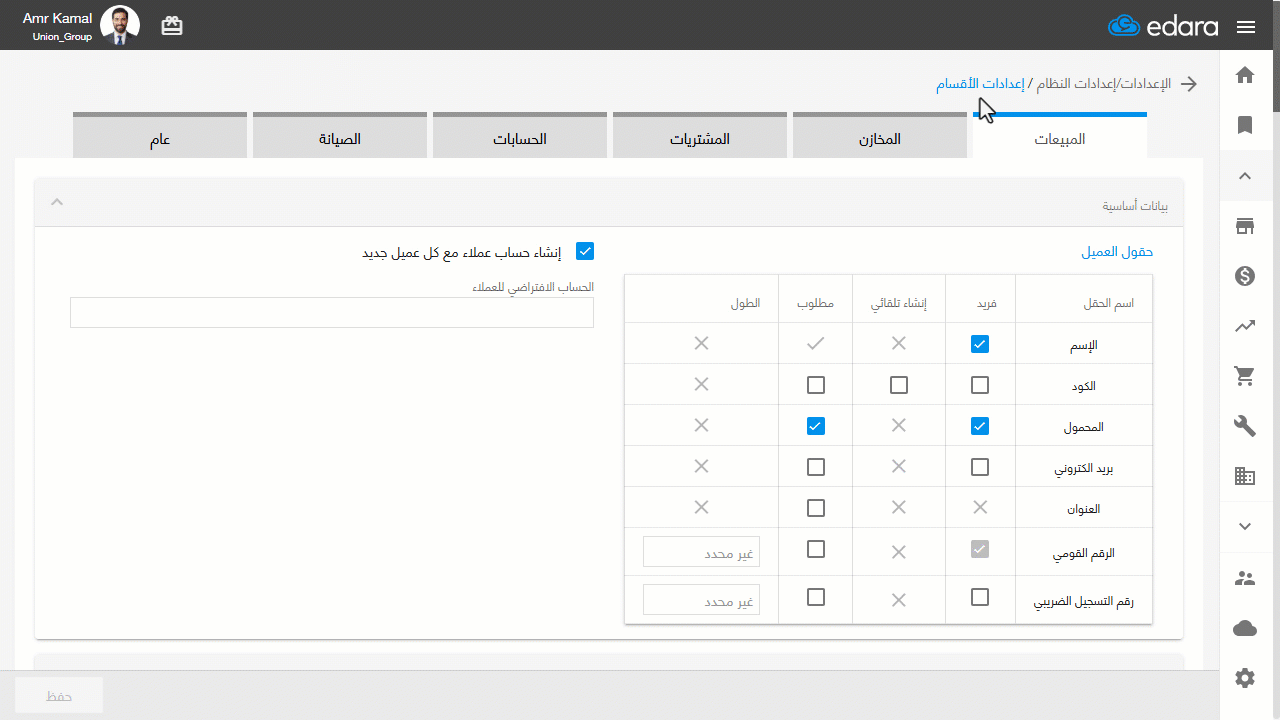The height and width of the screenshot is (720, 1280).
Task: Switch to المخازن tab
Action: (880, 136)
